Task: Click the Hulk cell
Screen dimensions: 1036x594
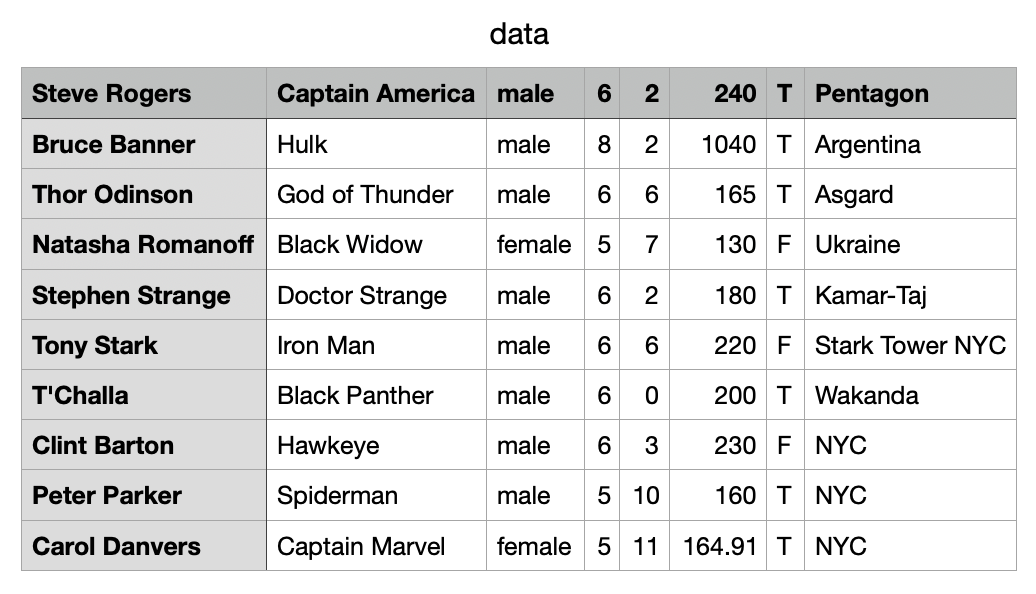Action: [377, 144]
